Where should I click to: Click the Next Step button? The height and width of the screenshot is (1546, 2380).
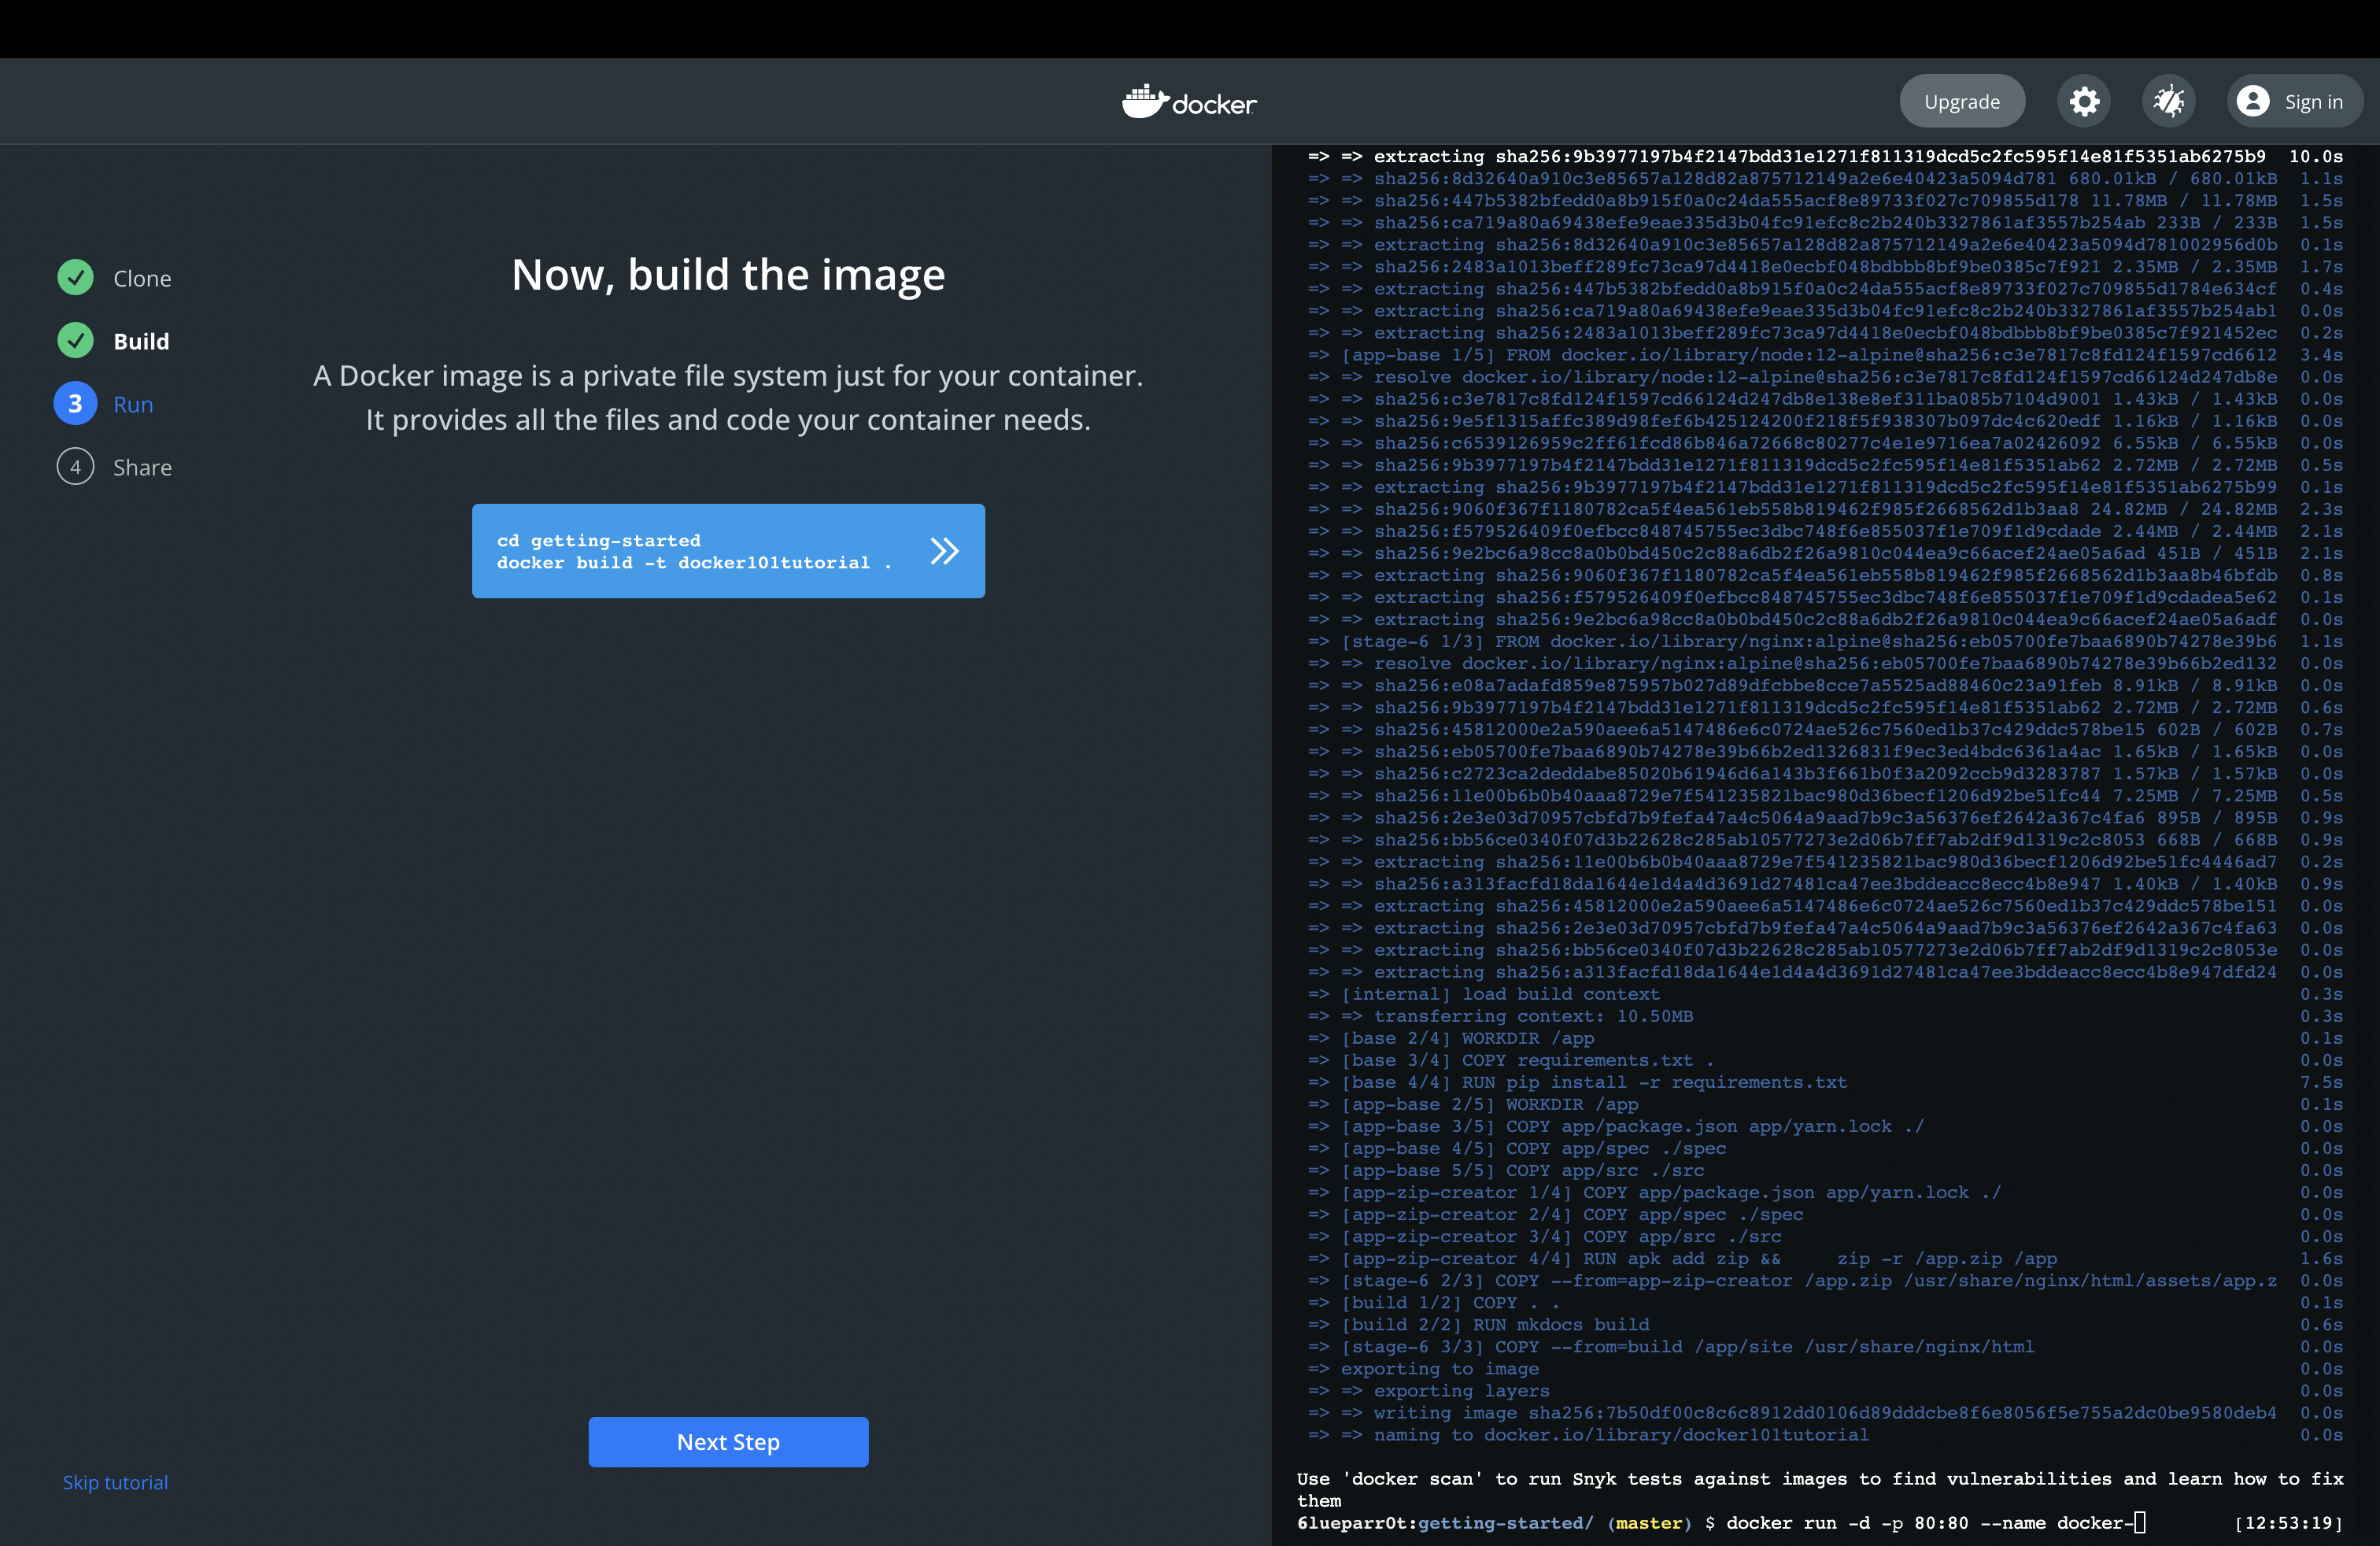tap(728, 1441)
